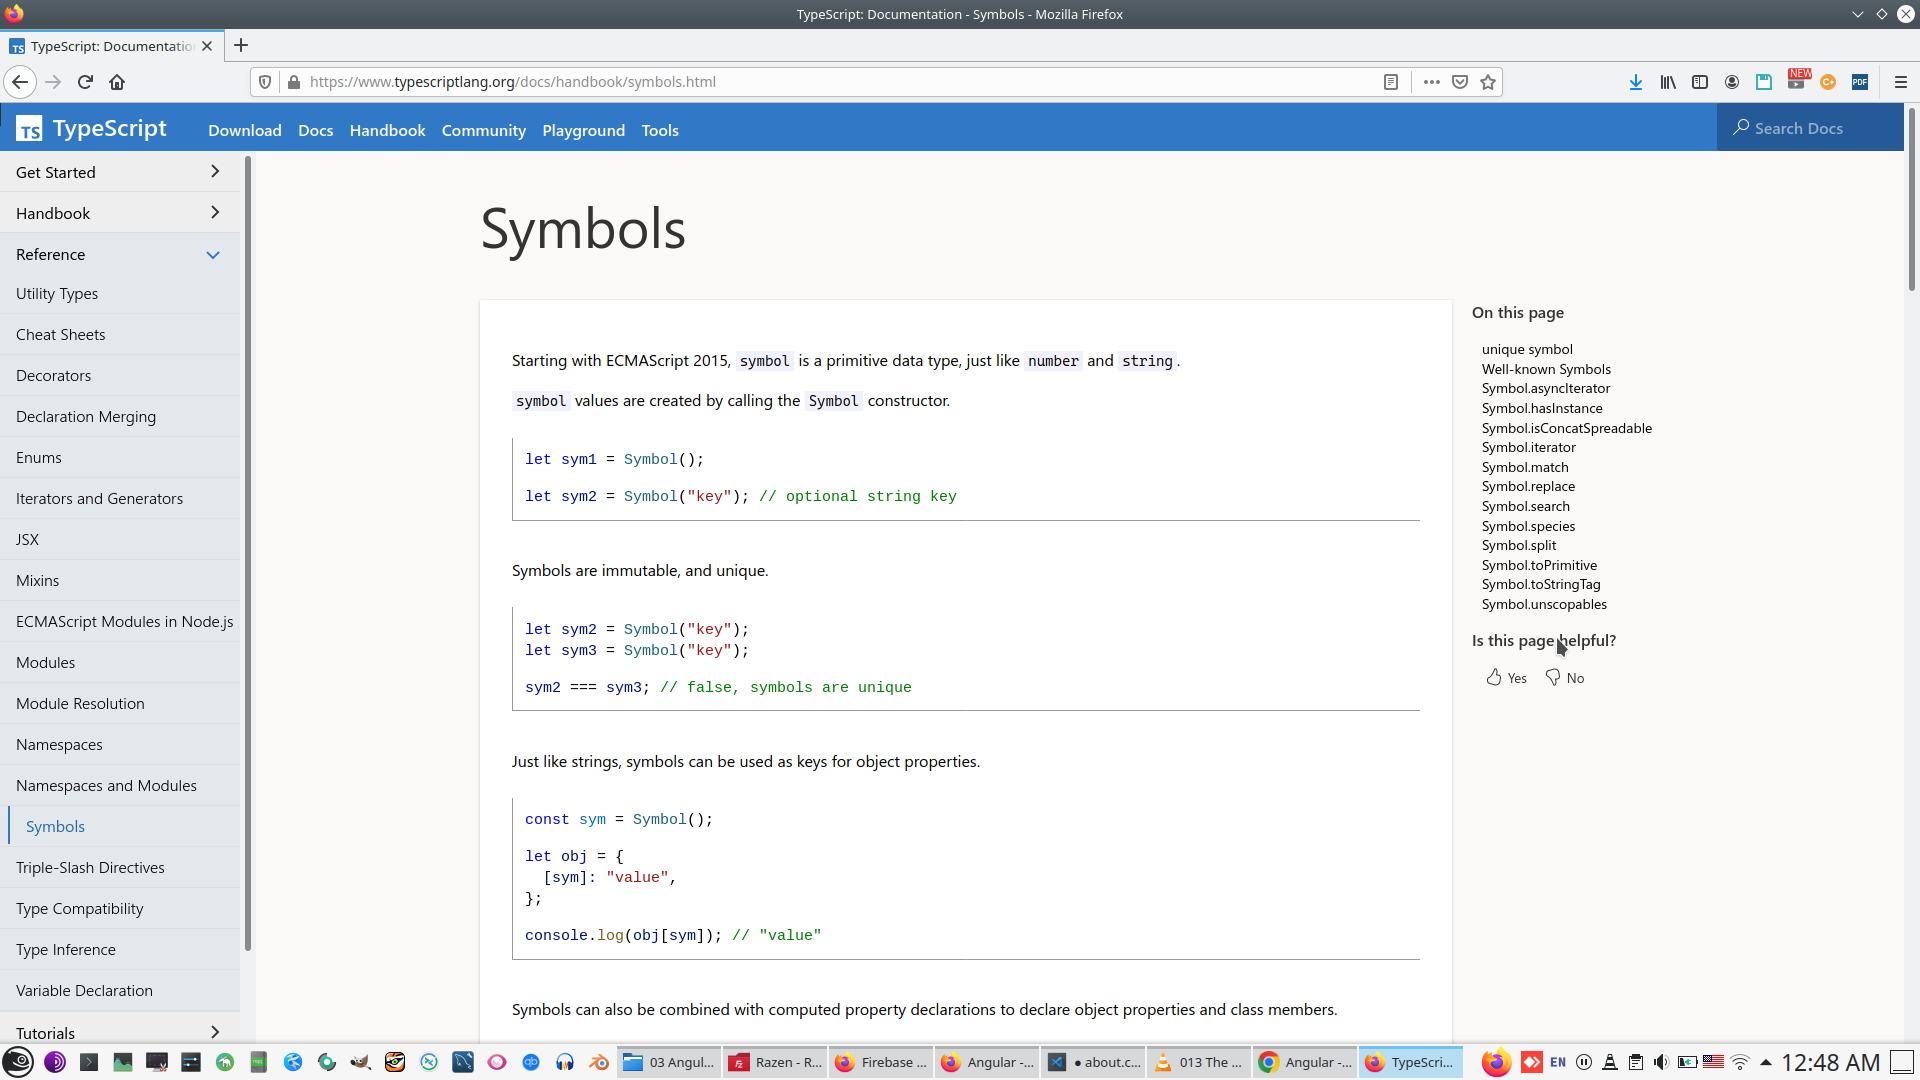Screen dimensions: 1920x1080
Task: Click the Save to Pocket icon
Action: coord(1460,82)
